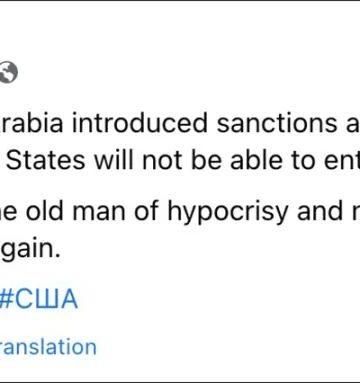Image resolution: width=360 pixels, height=383 pixels.
Task: Click the word "be" before able
Action: coord(206,161)
